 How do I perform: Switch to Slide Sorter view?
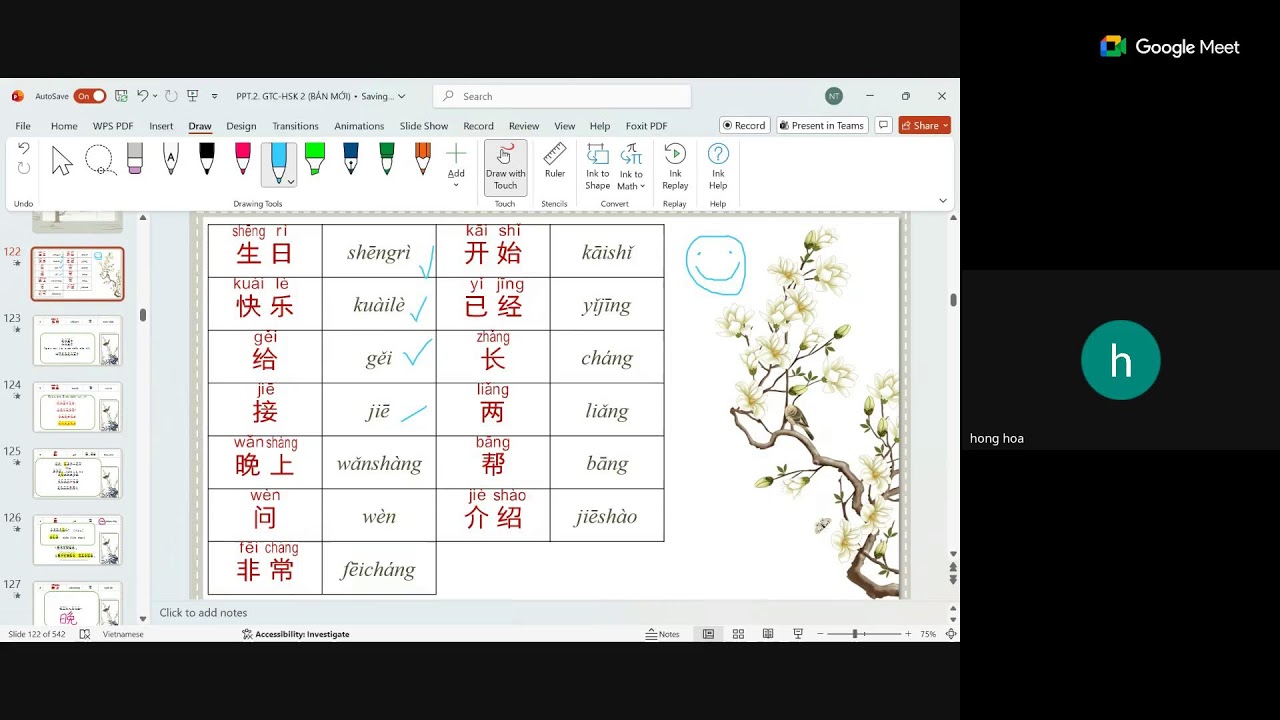738,634
